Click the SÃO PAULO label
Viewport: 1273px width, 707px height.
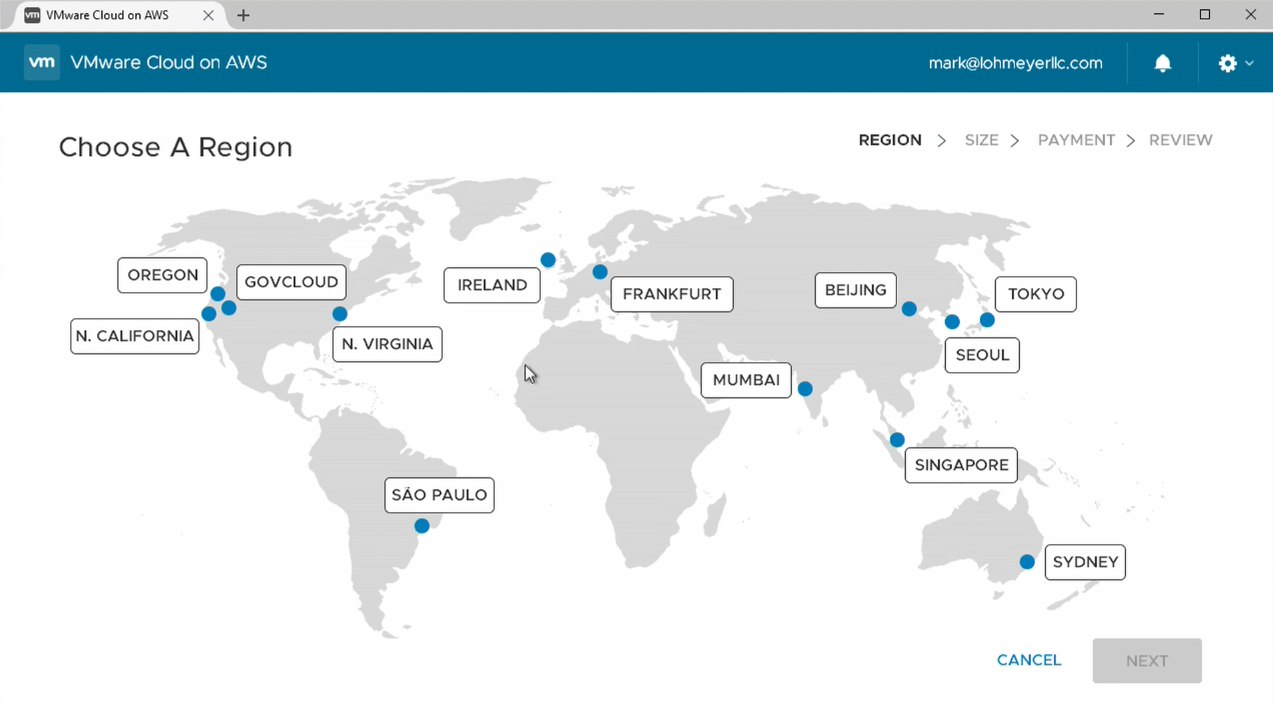pyautogui.click(x=439, y=495)
